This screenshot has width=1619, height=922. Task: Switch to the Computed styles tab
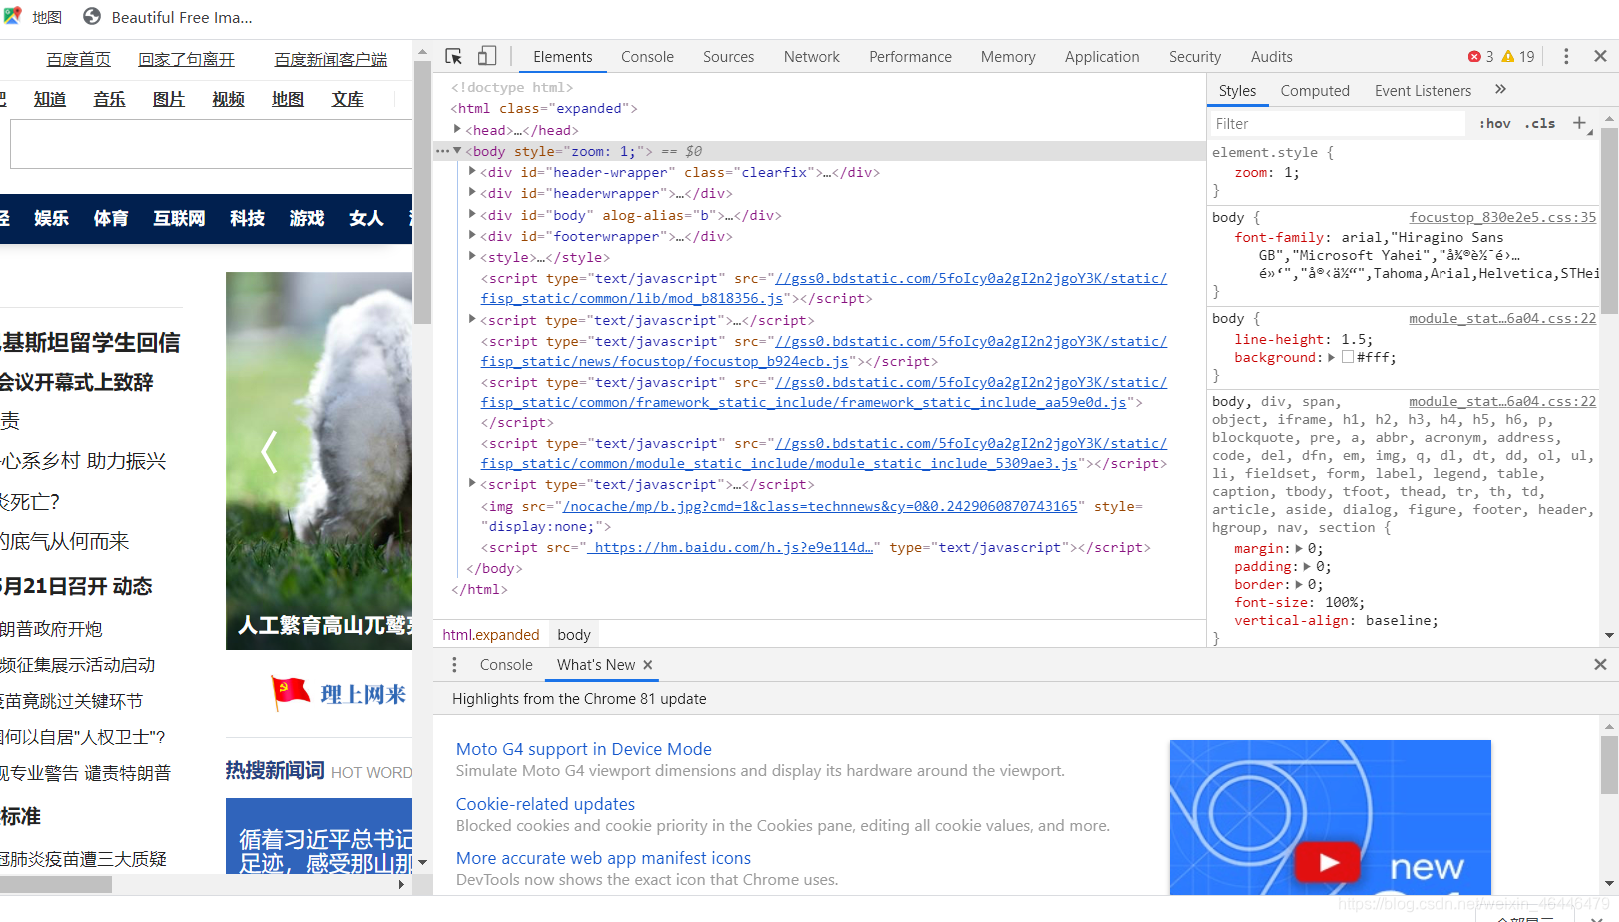1314,91
